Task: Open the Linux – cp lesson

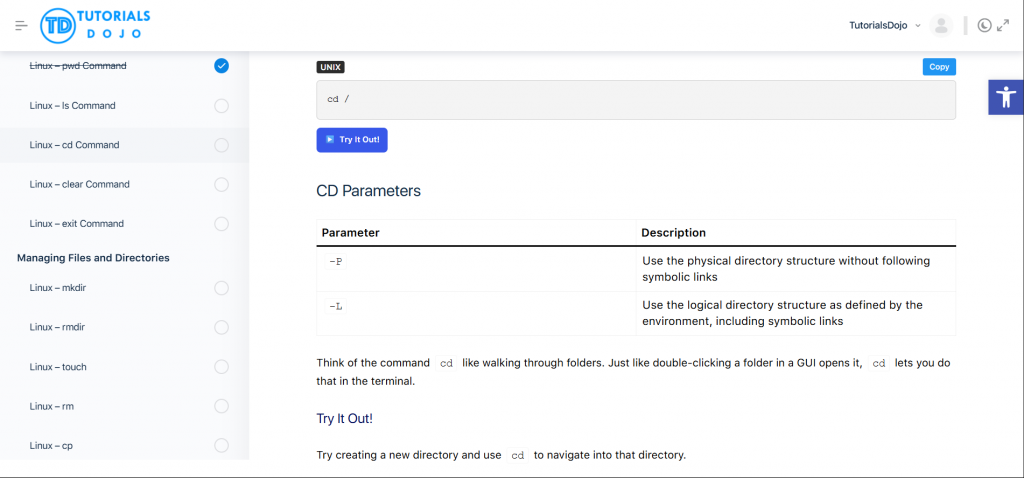Action: (x=51, y=446)
